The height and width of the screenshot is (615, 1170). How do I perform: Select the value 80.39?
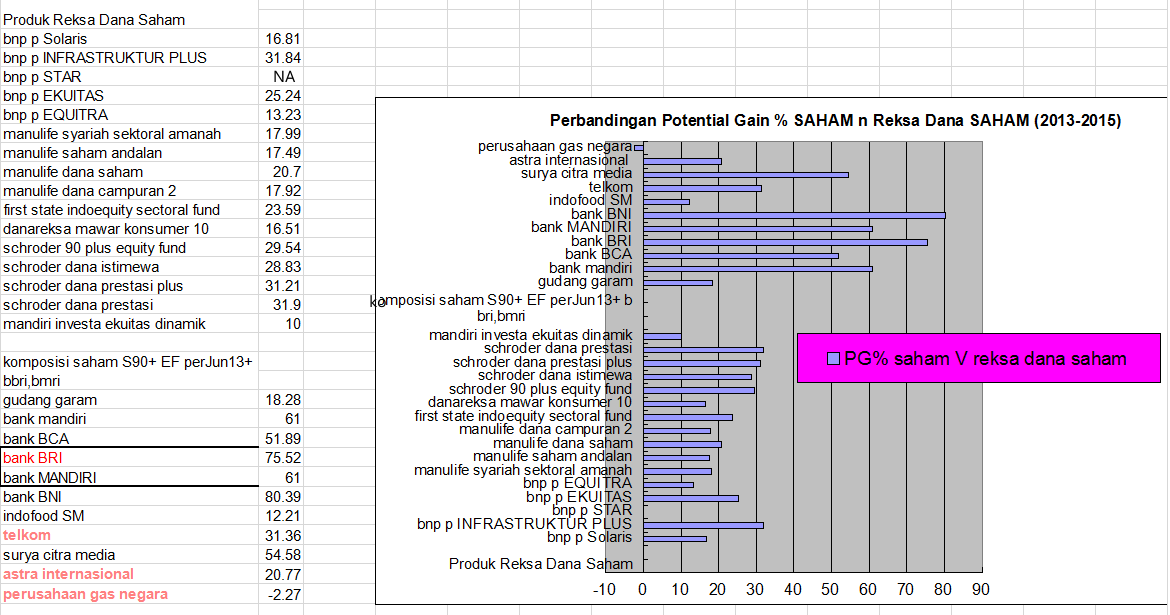tap(281, 497)
